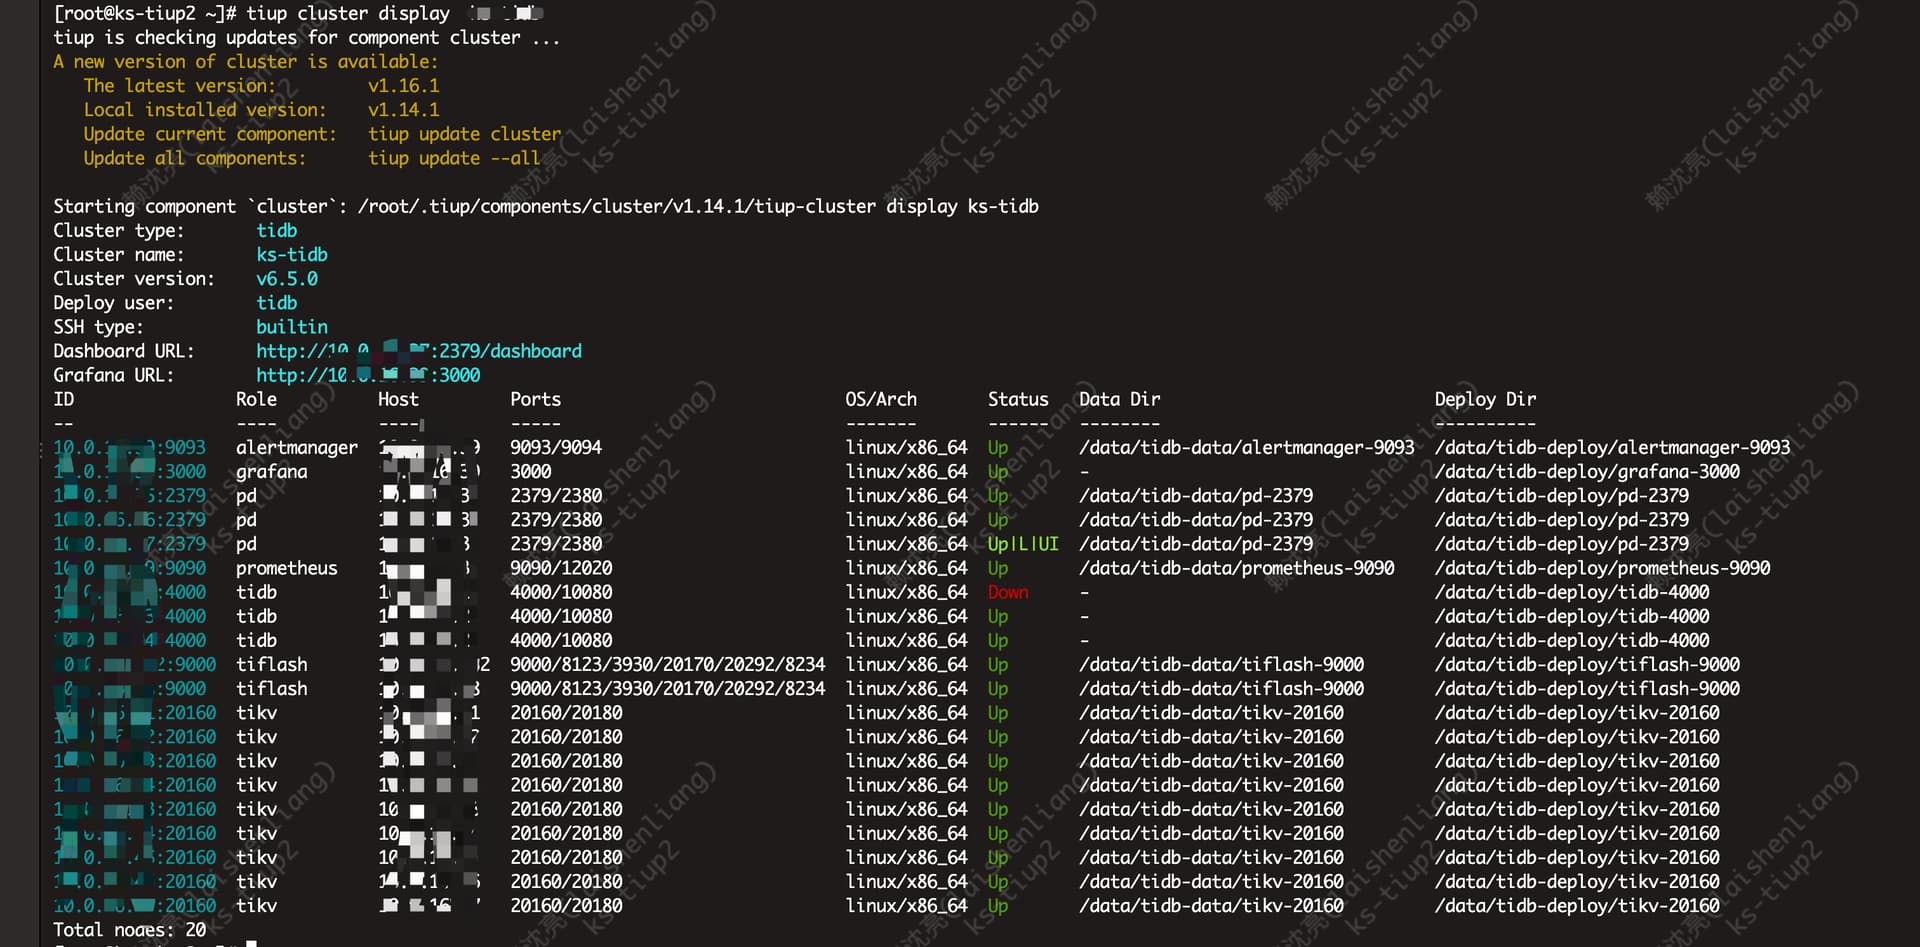The image size is (1920, 947).
Task: Click the red Down status of tidb
Action: 1007,592
